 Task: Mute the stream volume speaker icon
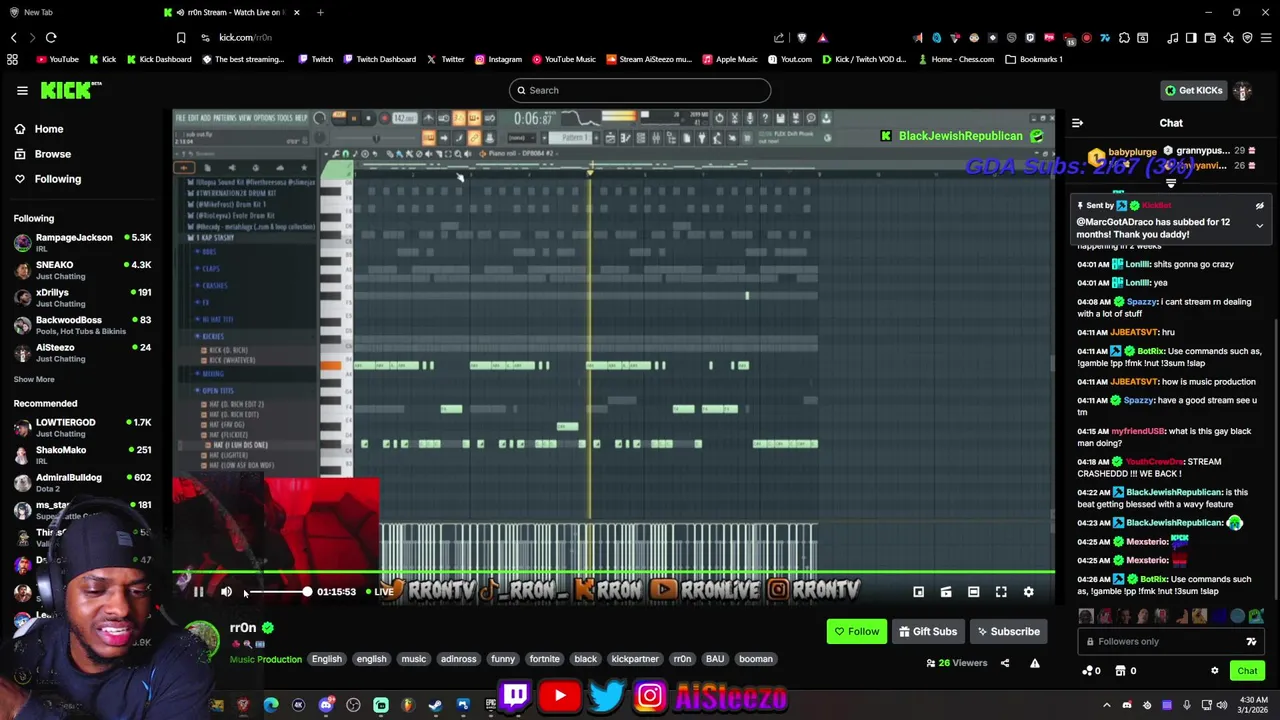point(226,592)
